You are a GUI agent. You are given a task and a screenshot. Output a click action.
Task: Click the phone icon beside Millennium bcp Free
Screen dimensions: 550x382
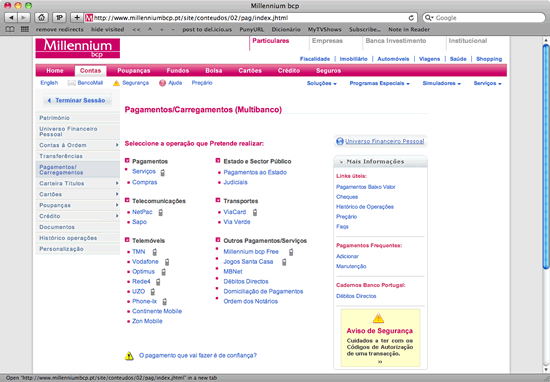click(x=291, y=252)
